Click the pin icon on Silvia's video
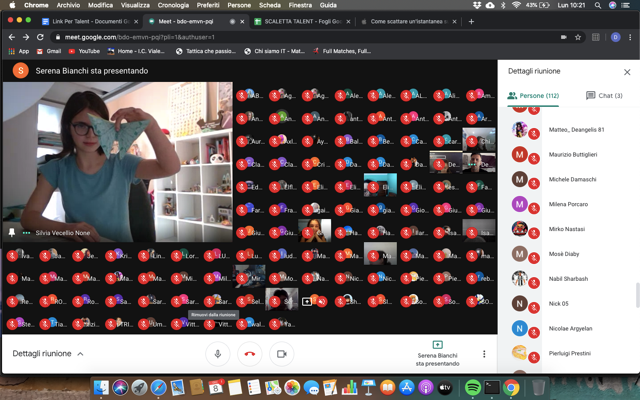The width and height of the screenshot is (640, 400). coord(12,232)
